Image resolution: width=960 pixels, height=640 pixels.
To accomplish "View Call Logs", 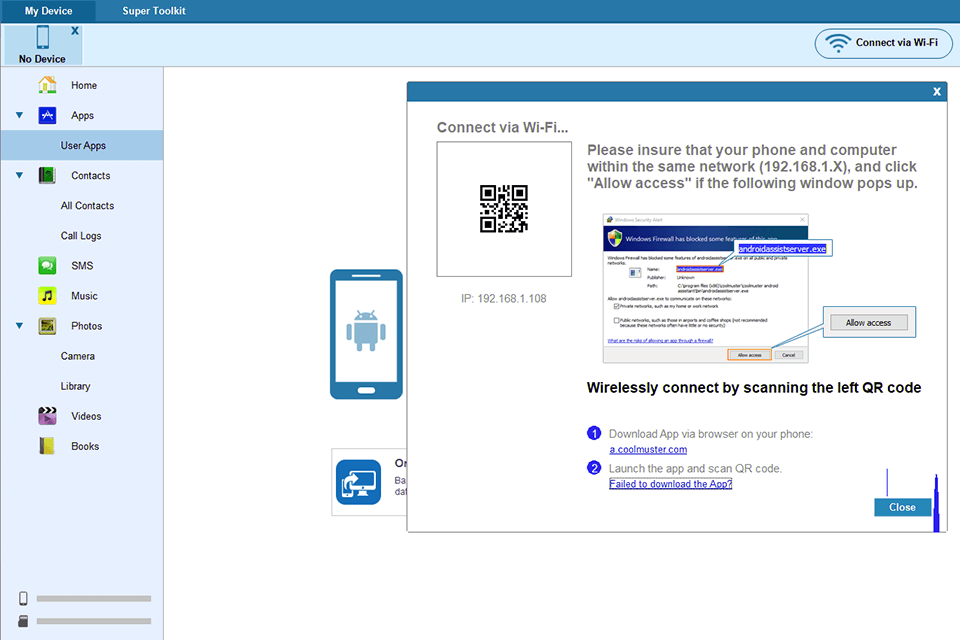I will 85,235.
